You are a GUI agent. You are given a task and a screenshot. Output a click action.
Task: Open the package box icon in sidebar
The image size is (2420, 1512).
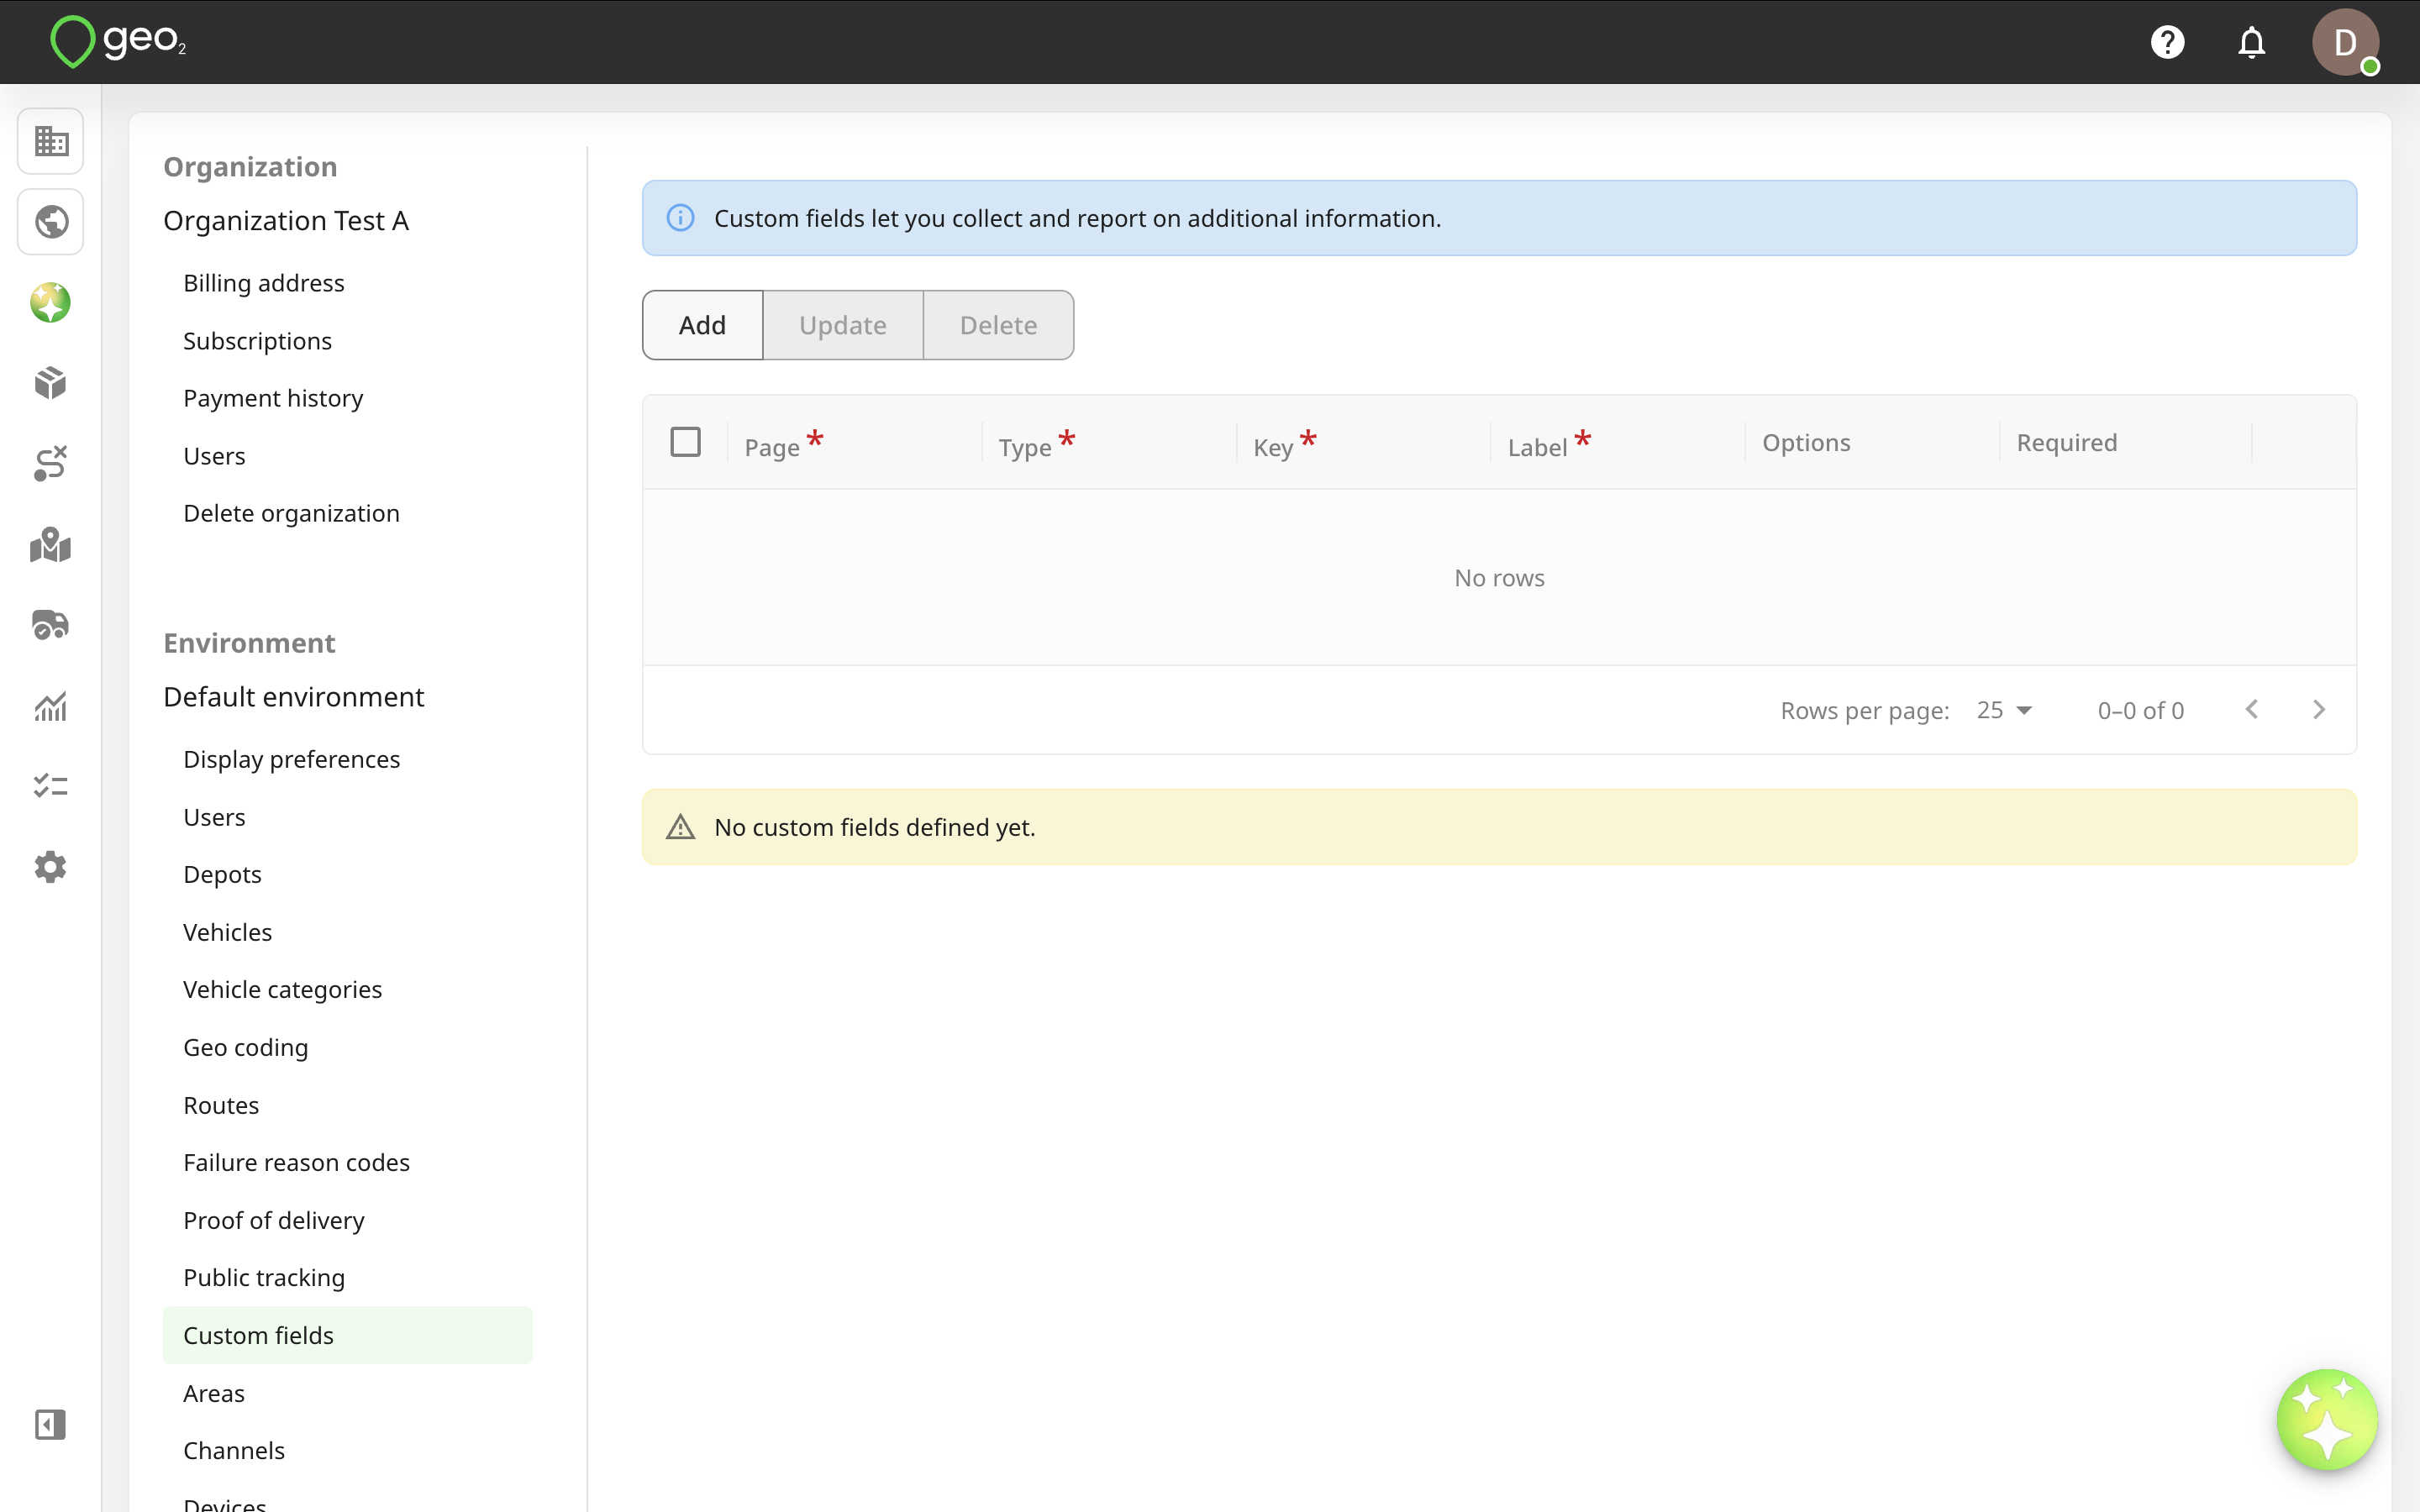[x=51, y=383]
